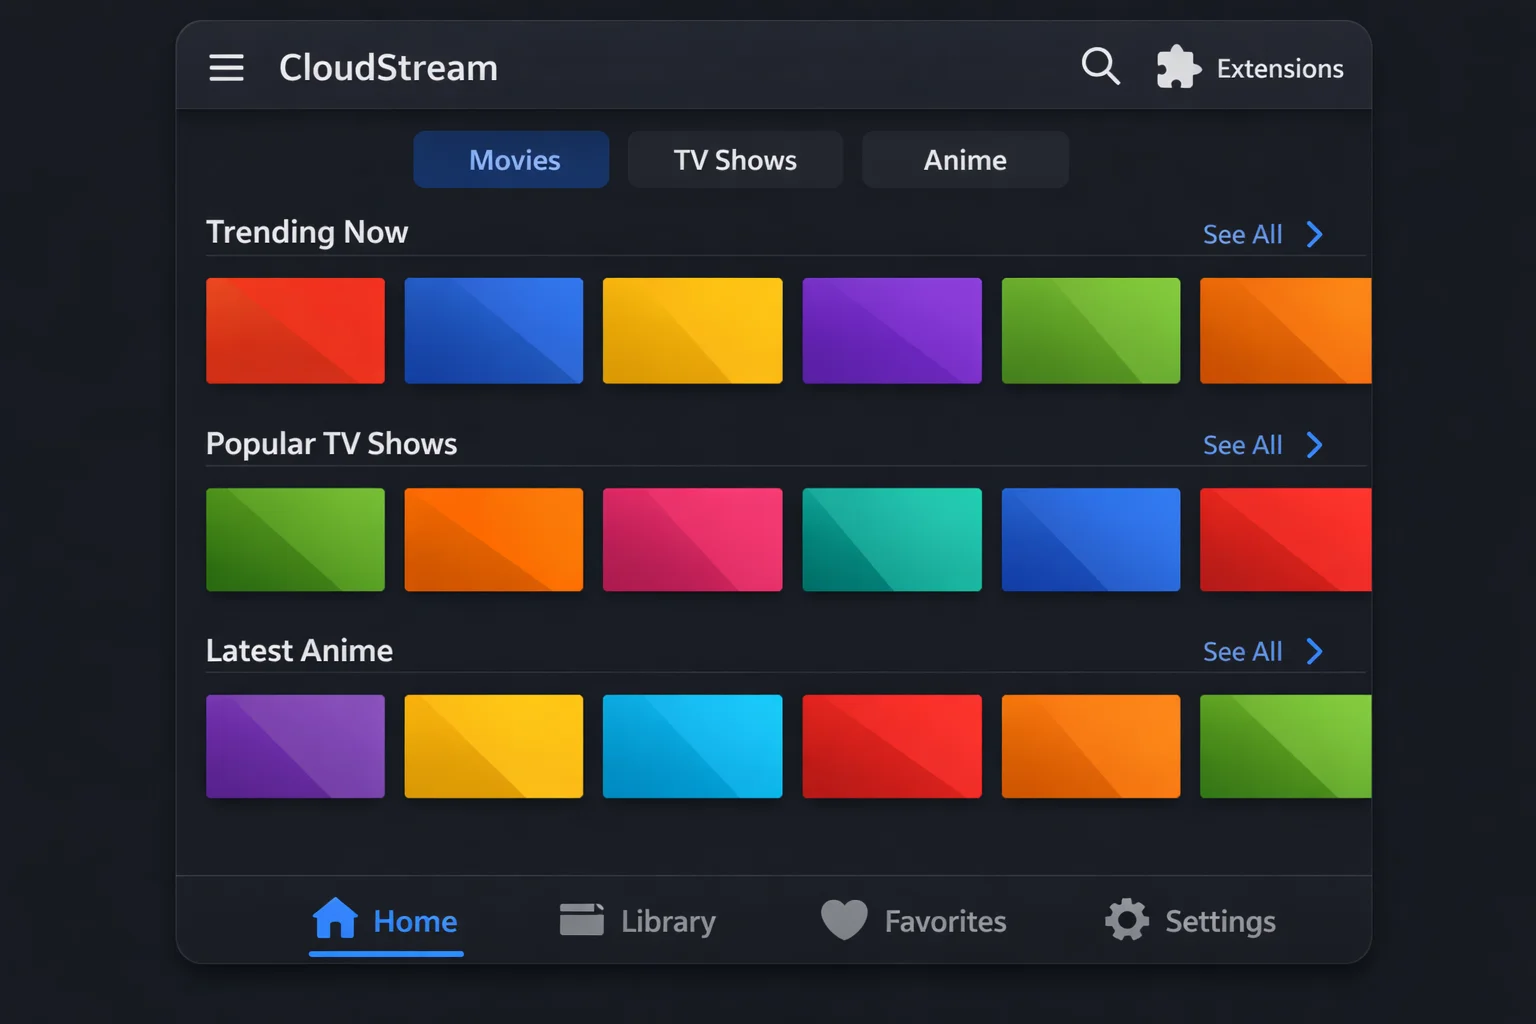
Task: Open the Library folder icon
Action: point(581,920)
